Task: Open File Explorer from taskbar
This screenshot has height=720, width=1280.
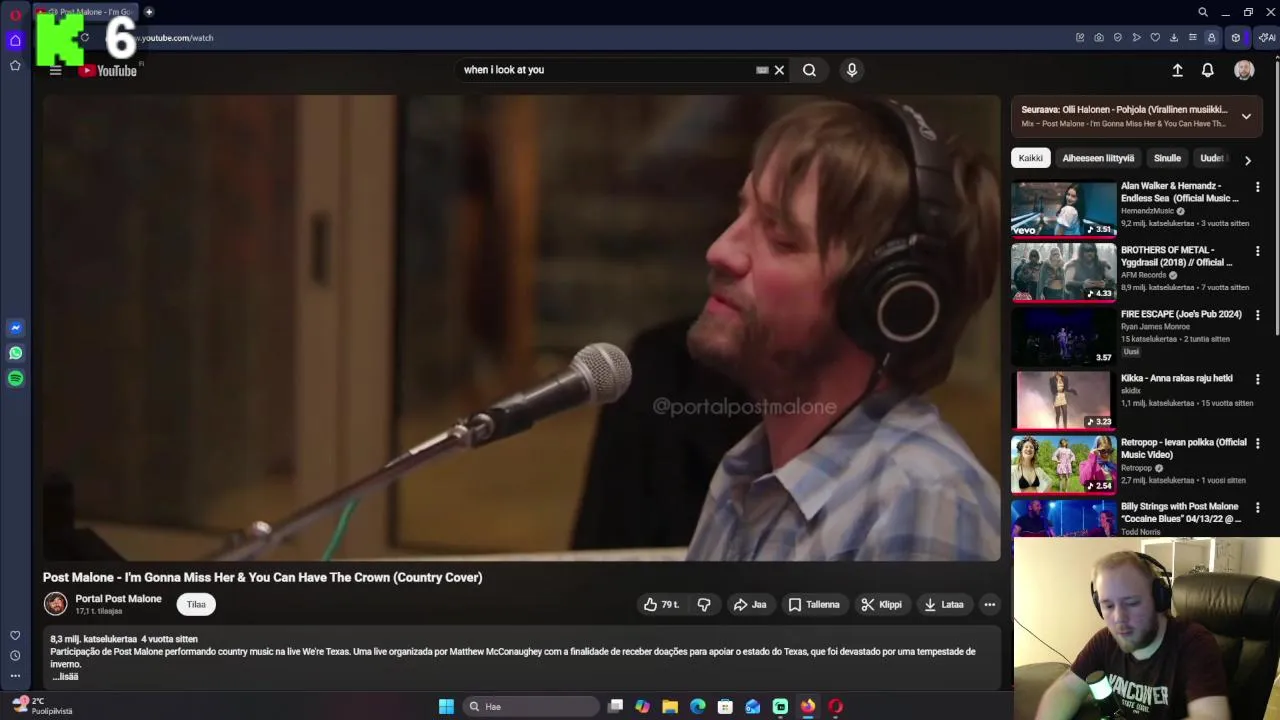Action: pyautogui.click(x=670, y=706)
